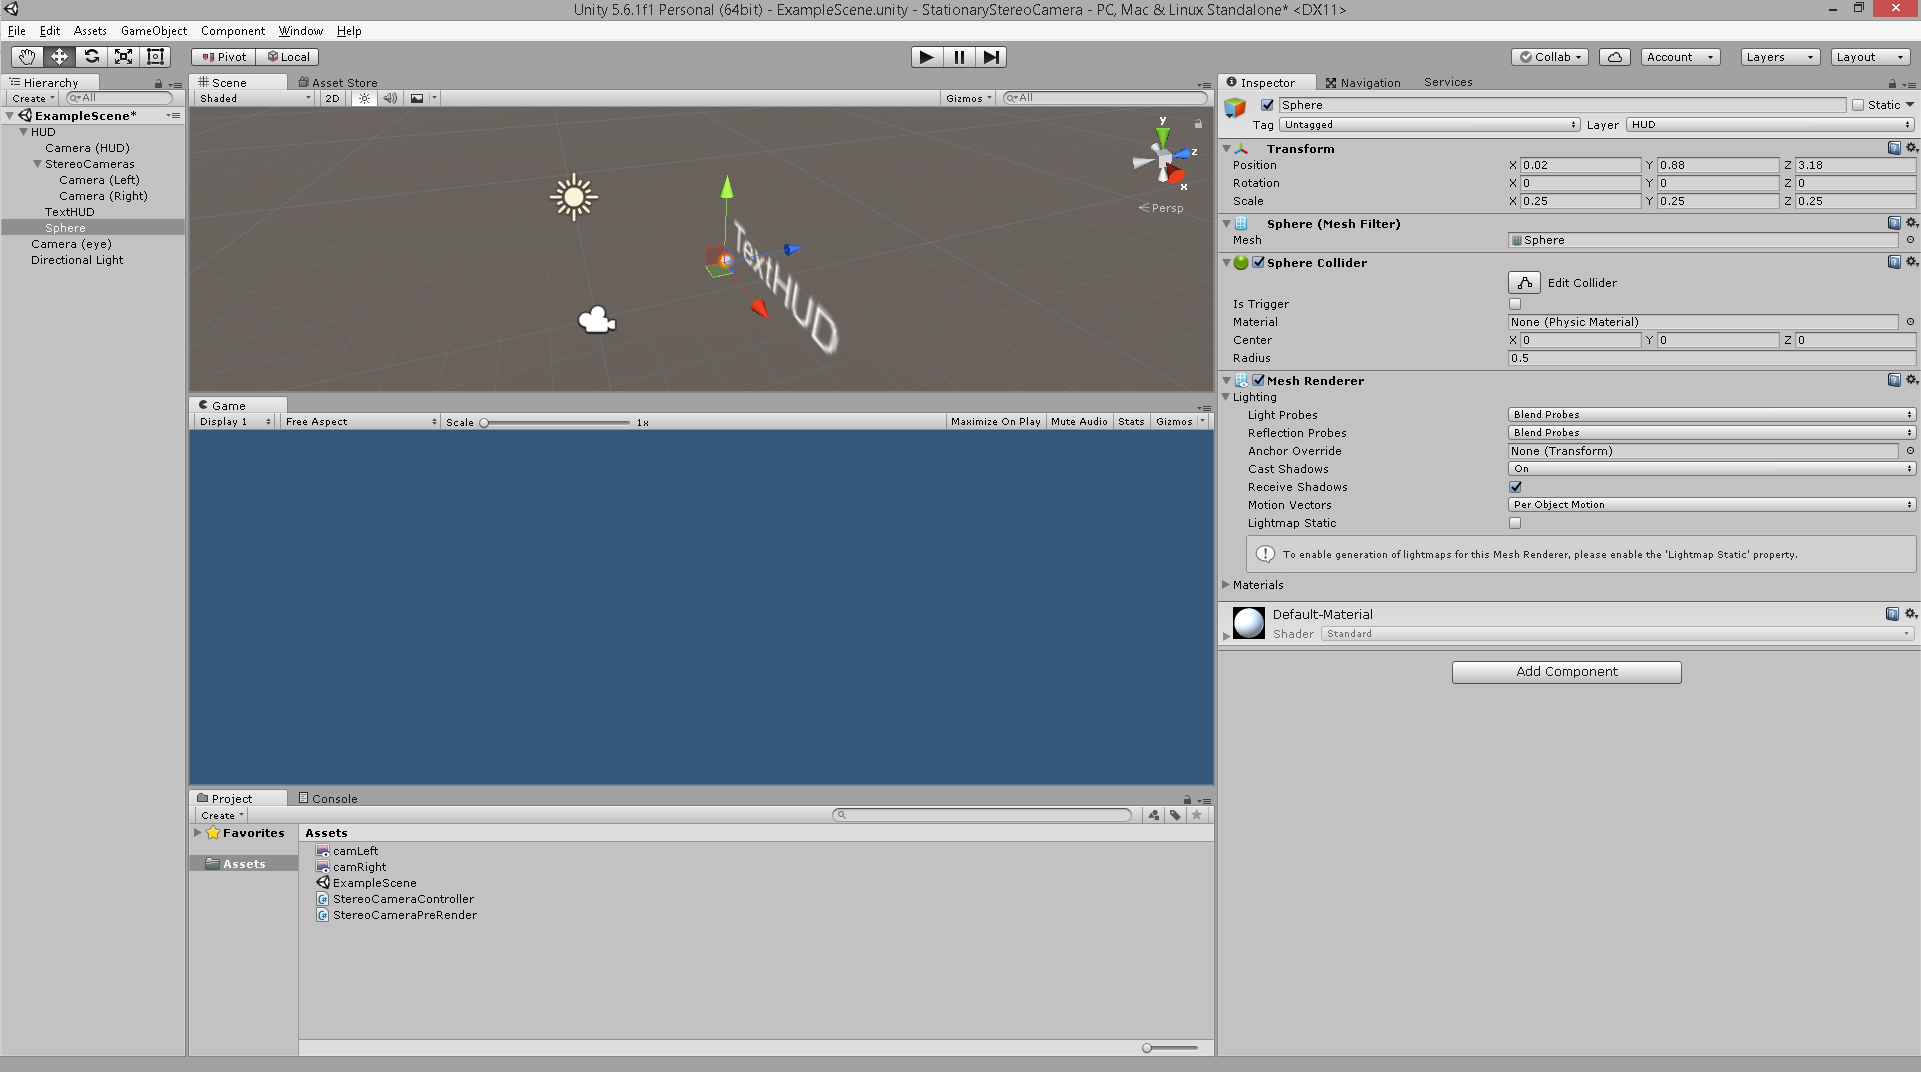Click the Edit Collider icon button
1921x1072 pixels.
tap(1524, 283)
